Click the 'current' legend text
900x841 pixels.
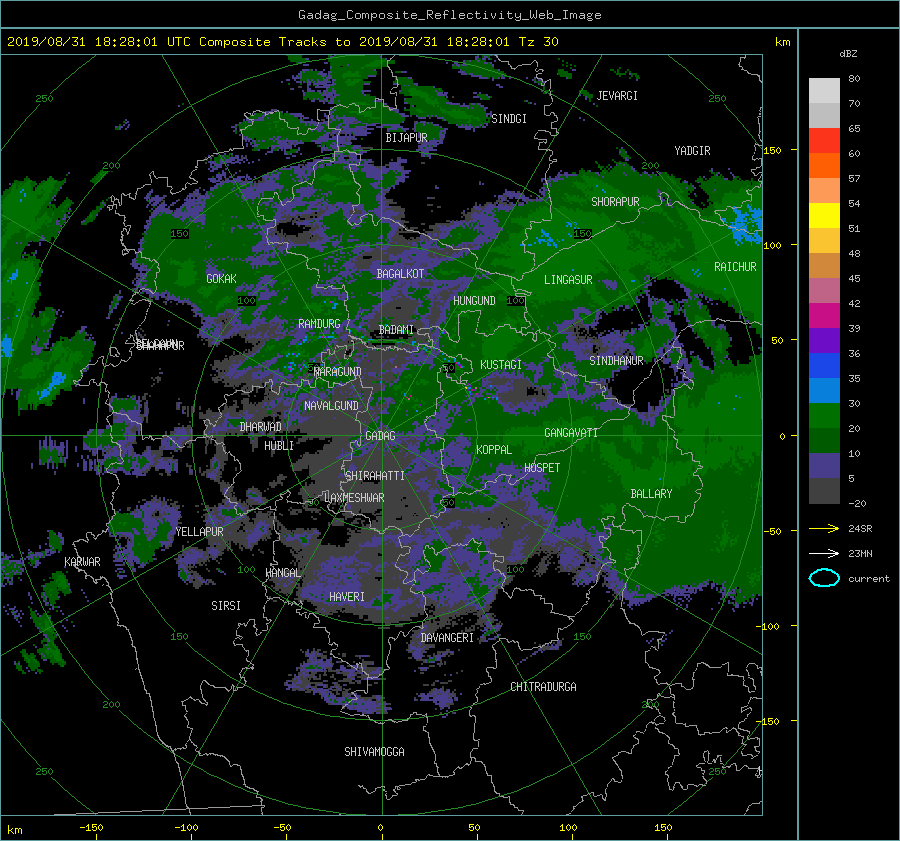coord(869,579)
